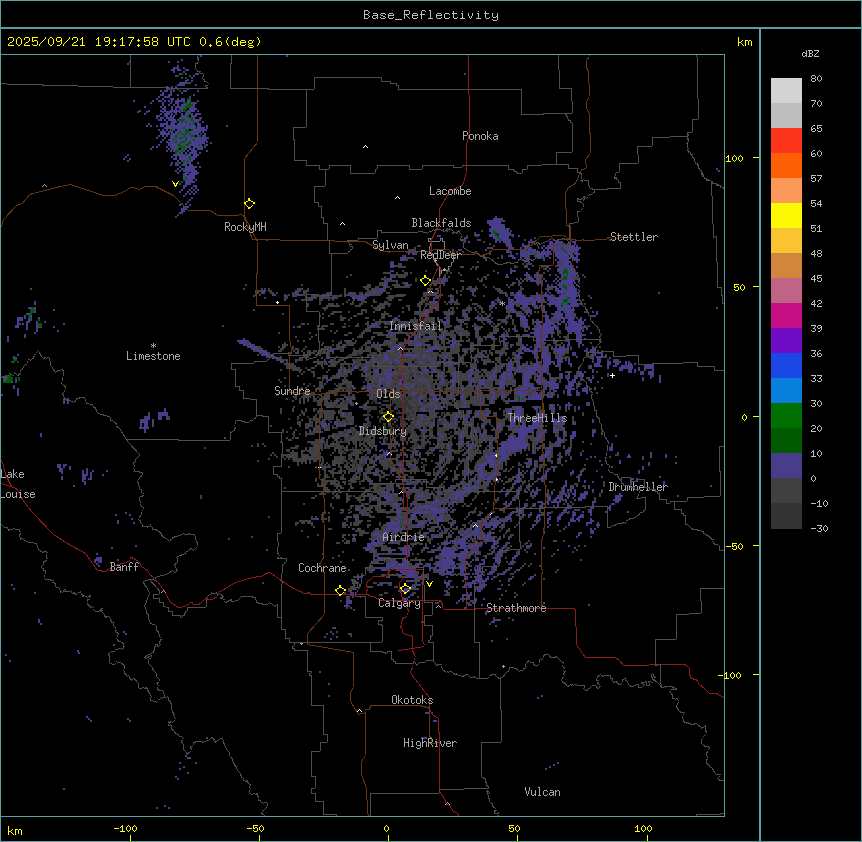Click the Sundre city label
The height and width of the screenshot is (842, 862).
[x=292, y=391]
